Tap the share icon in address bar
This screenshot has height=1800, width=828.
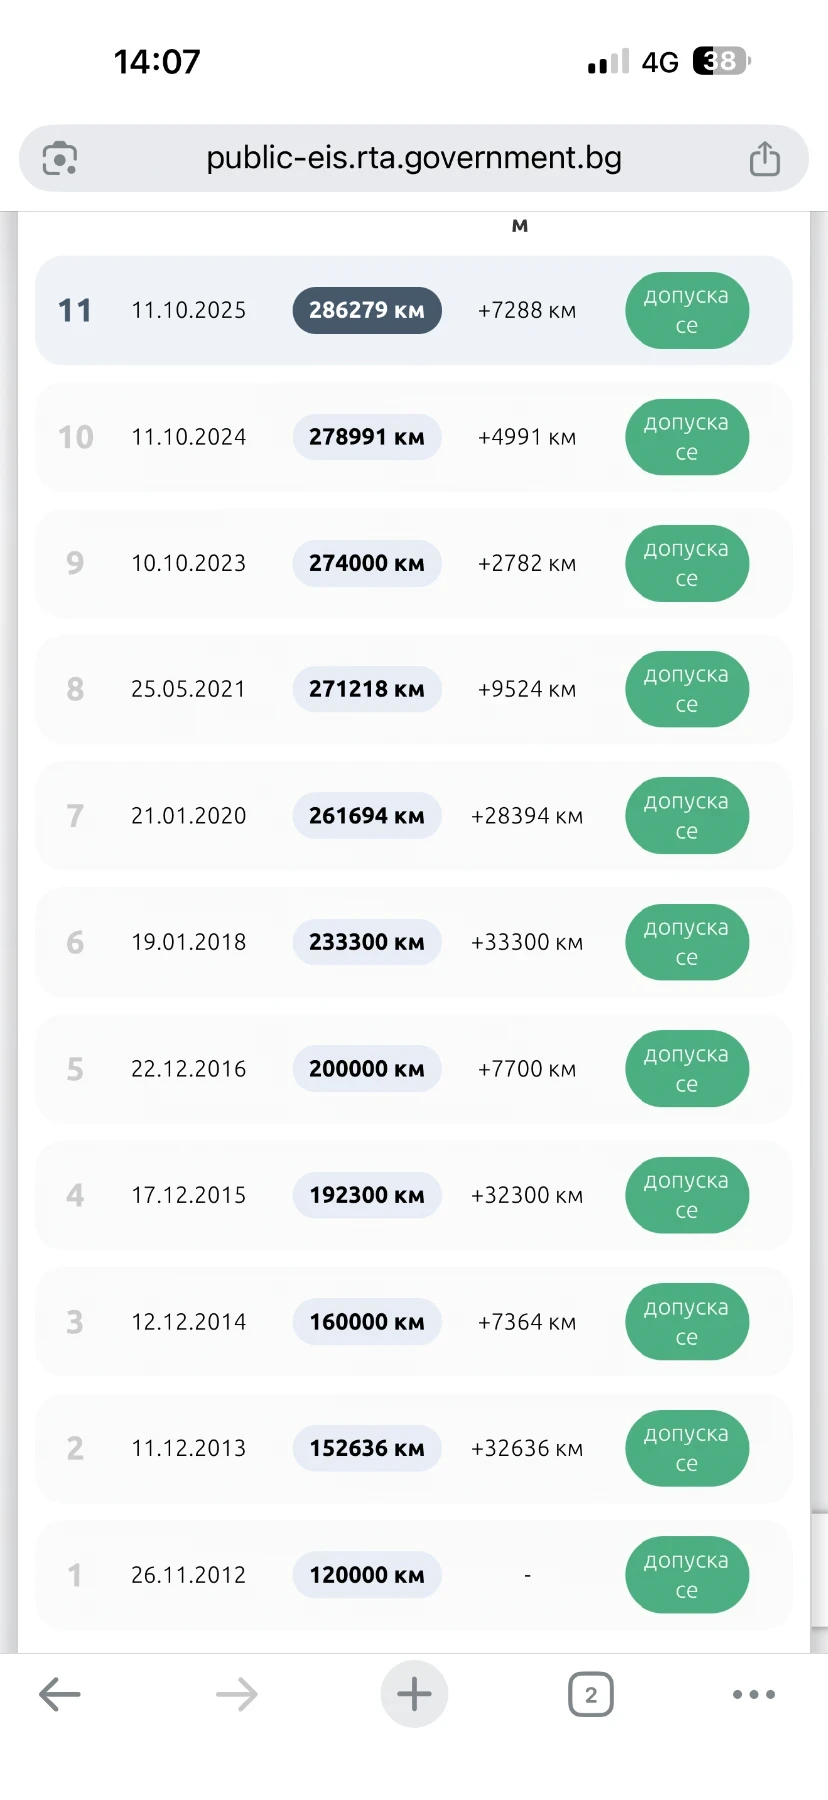[765, 158]
